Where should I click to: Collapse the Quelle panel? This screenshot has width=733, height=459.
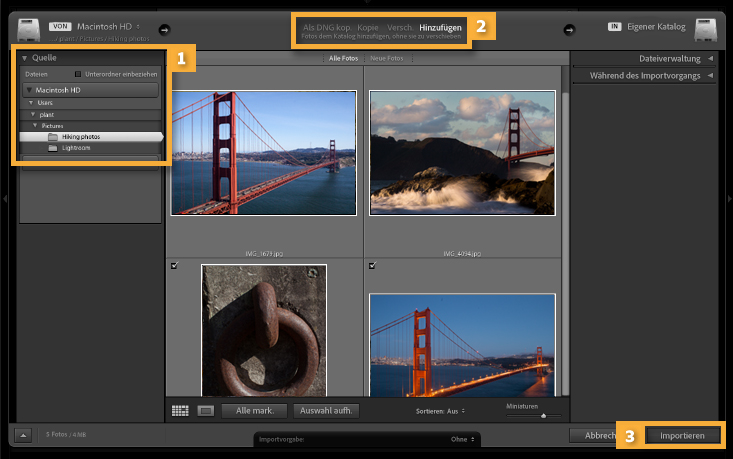tap(24, 58)
